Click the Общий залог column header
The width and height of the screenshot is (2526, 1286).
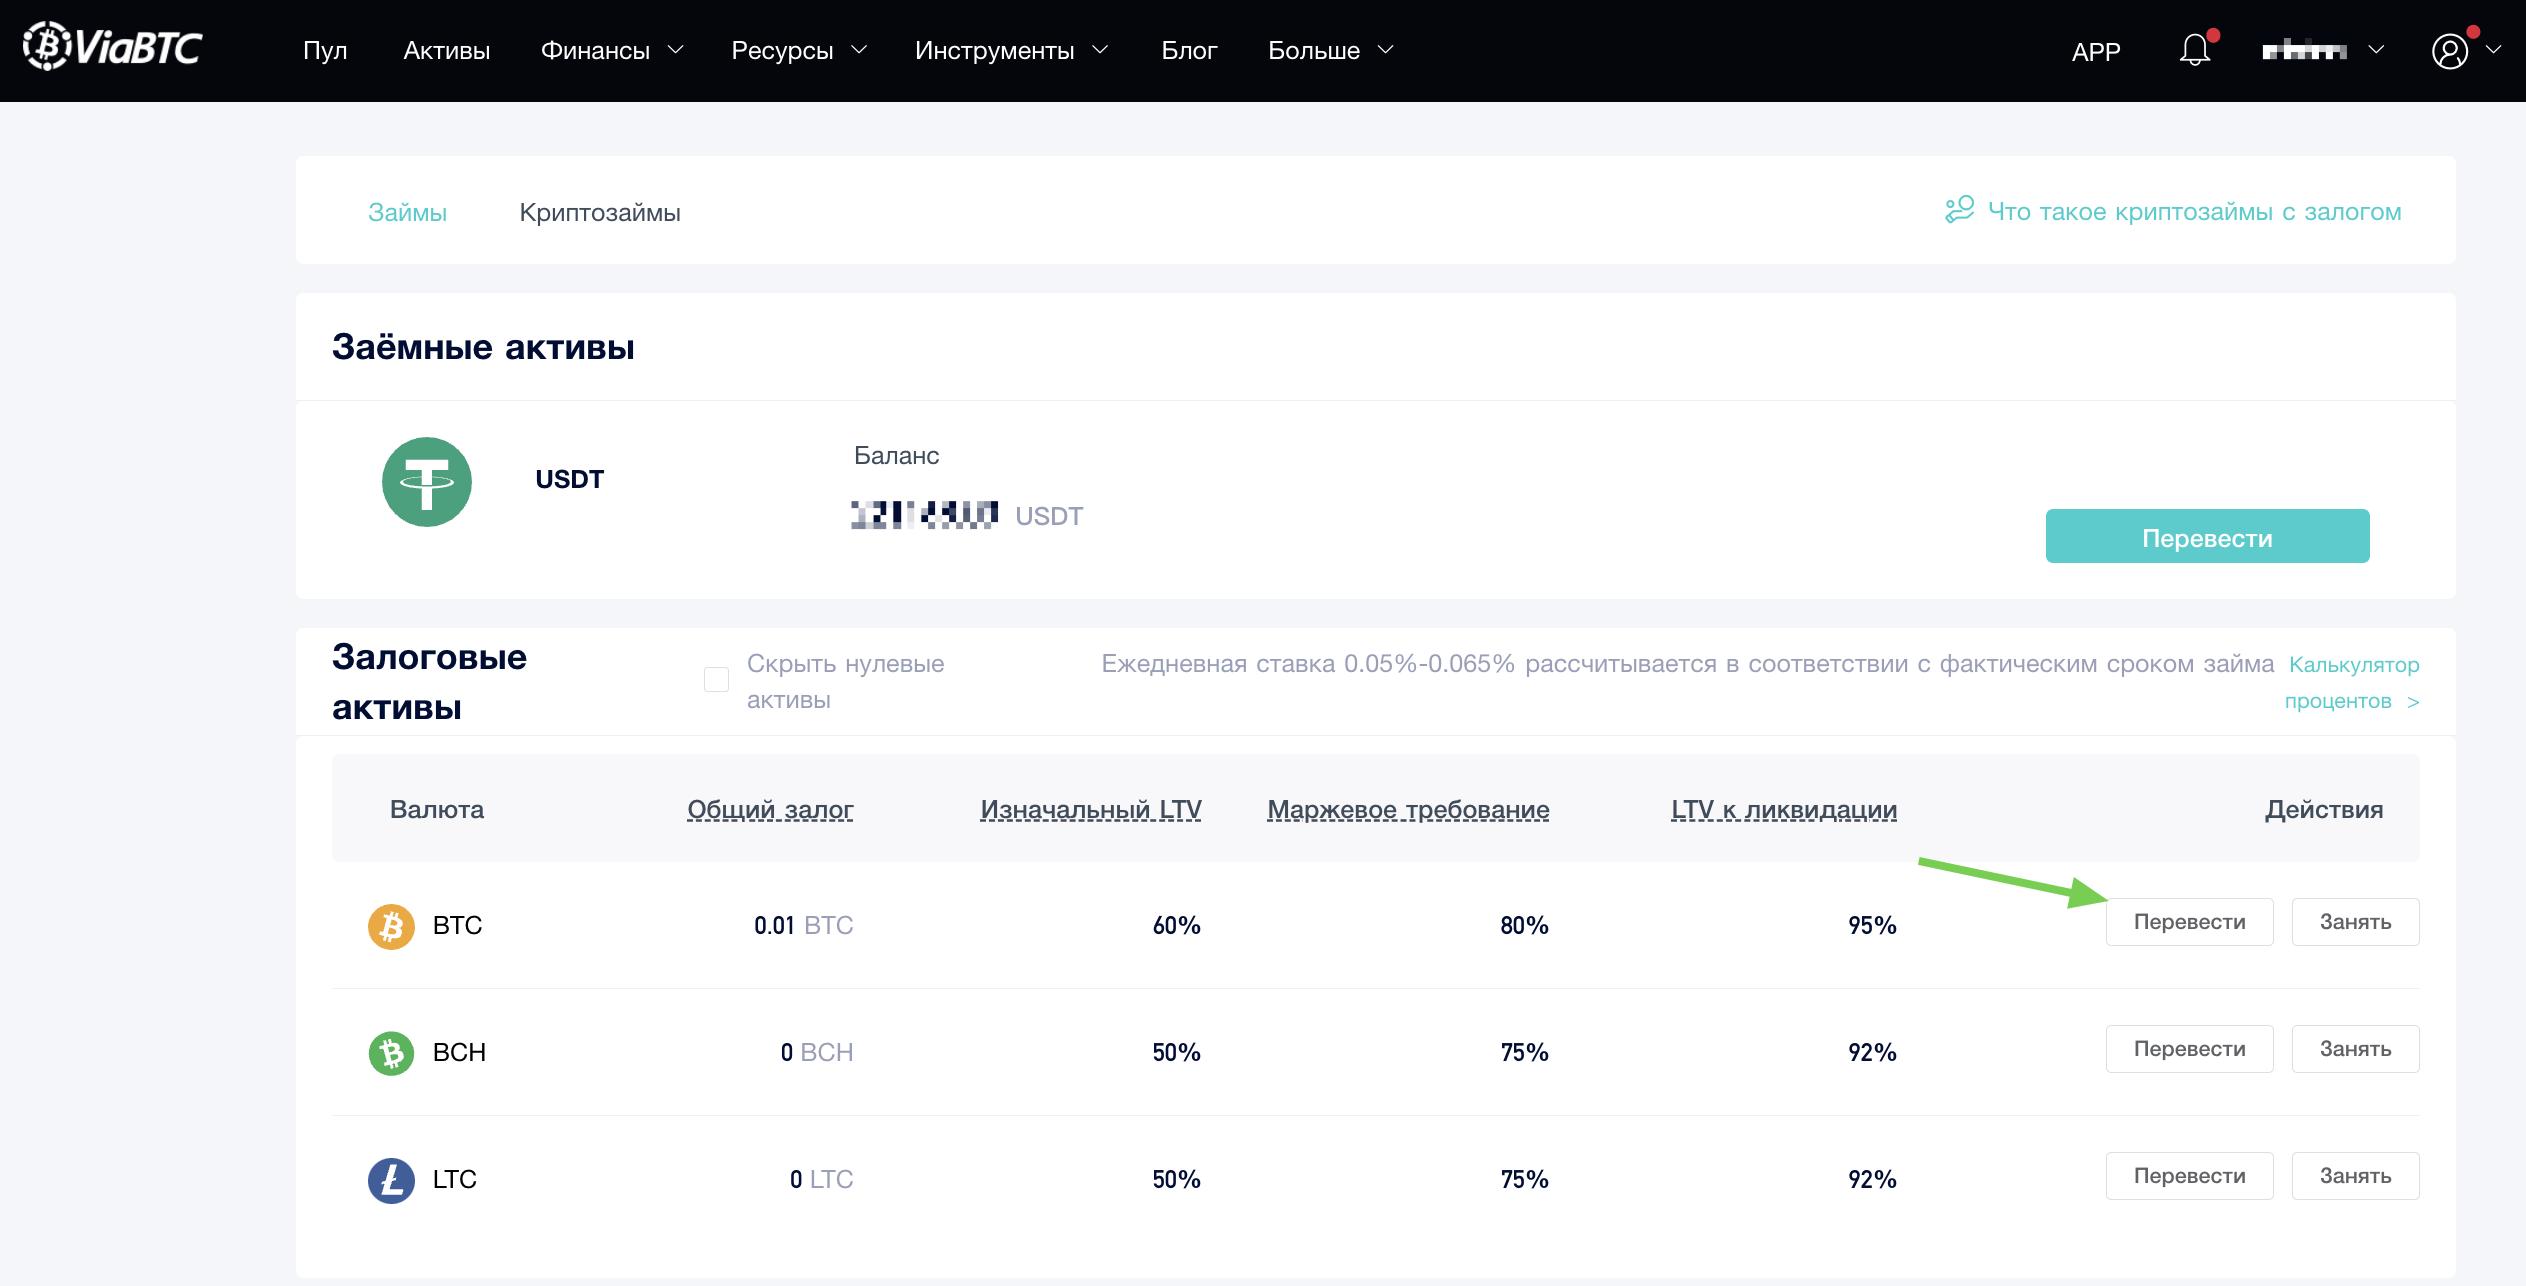[770, 809]
